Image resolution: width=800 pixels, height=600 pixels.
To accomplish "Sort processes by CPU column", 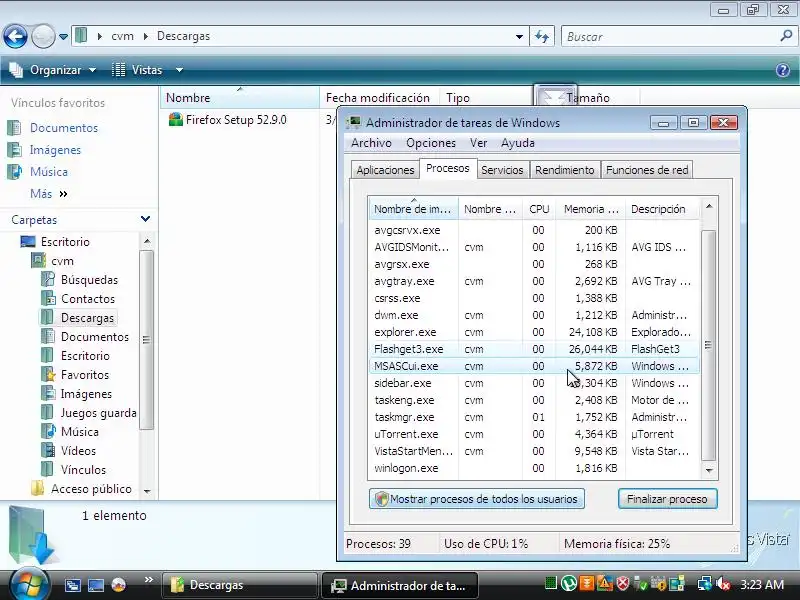I will pos(539,209).
